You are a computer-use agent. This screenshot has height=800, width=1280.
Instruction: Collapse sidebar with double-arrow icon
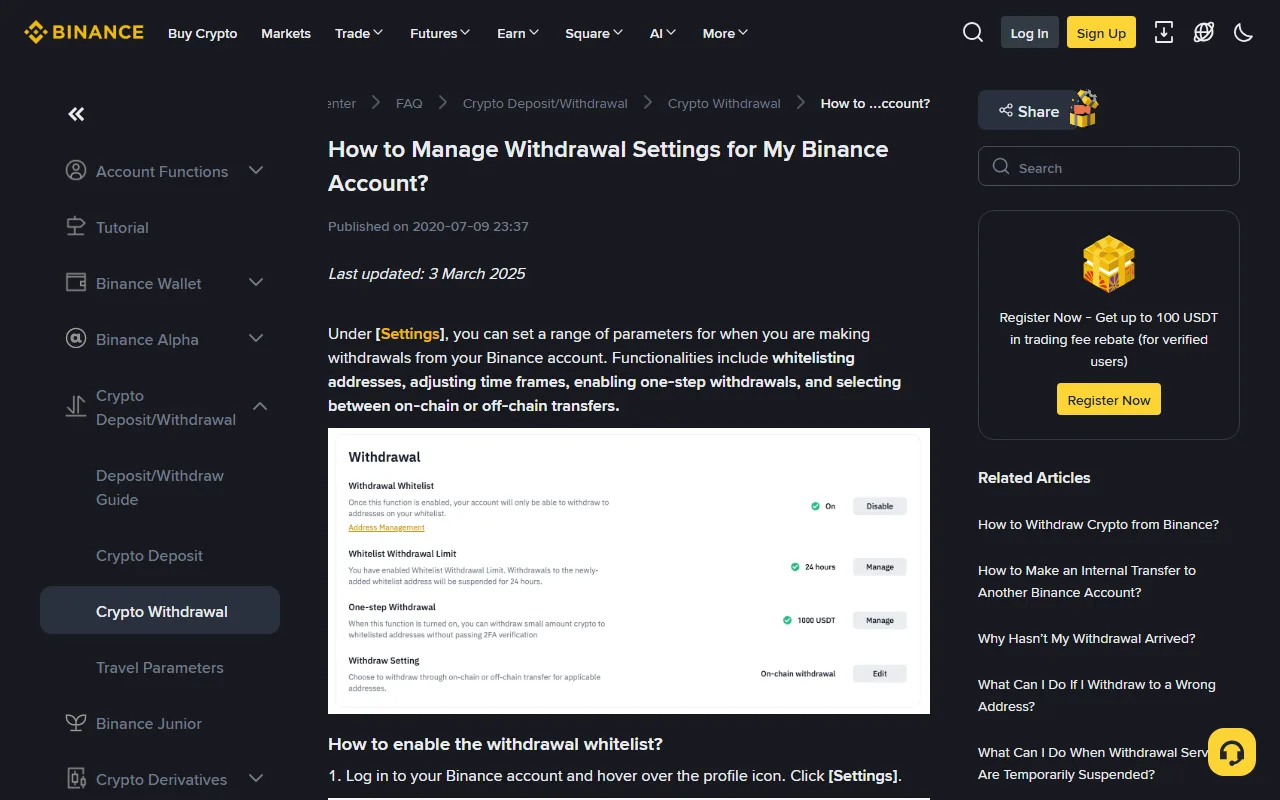[76, 114]
